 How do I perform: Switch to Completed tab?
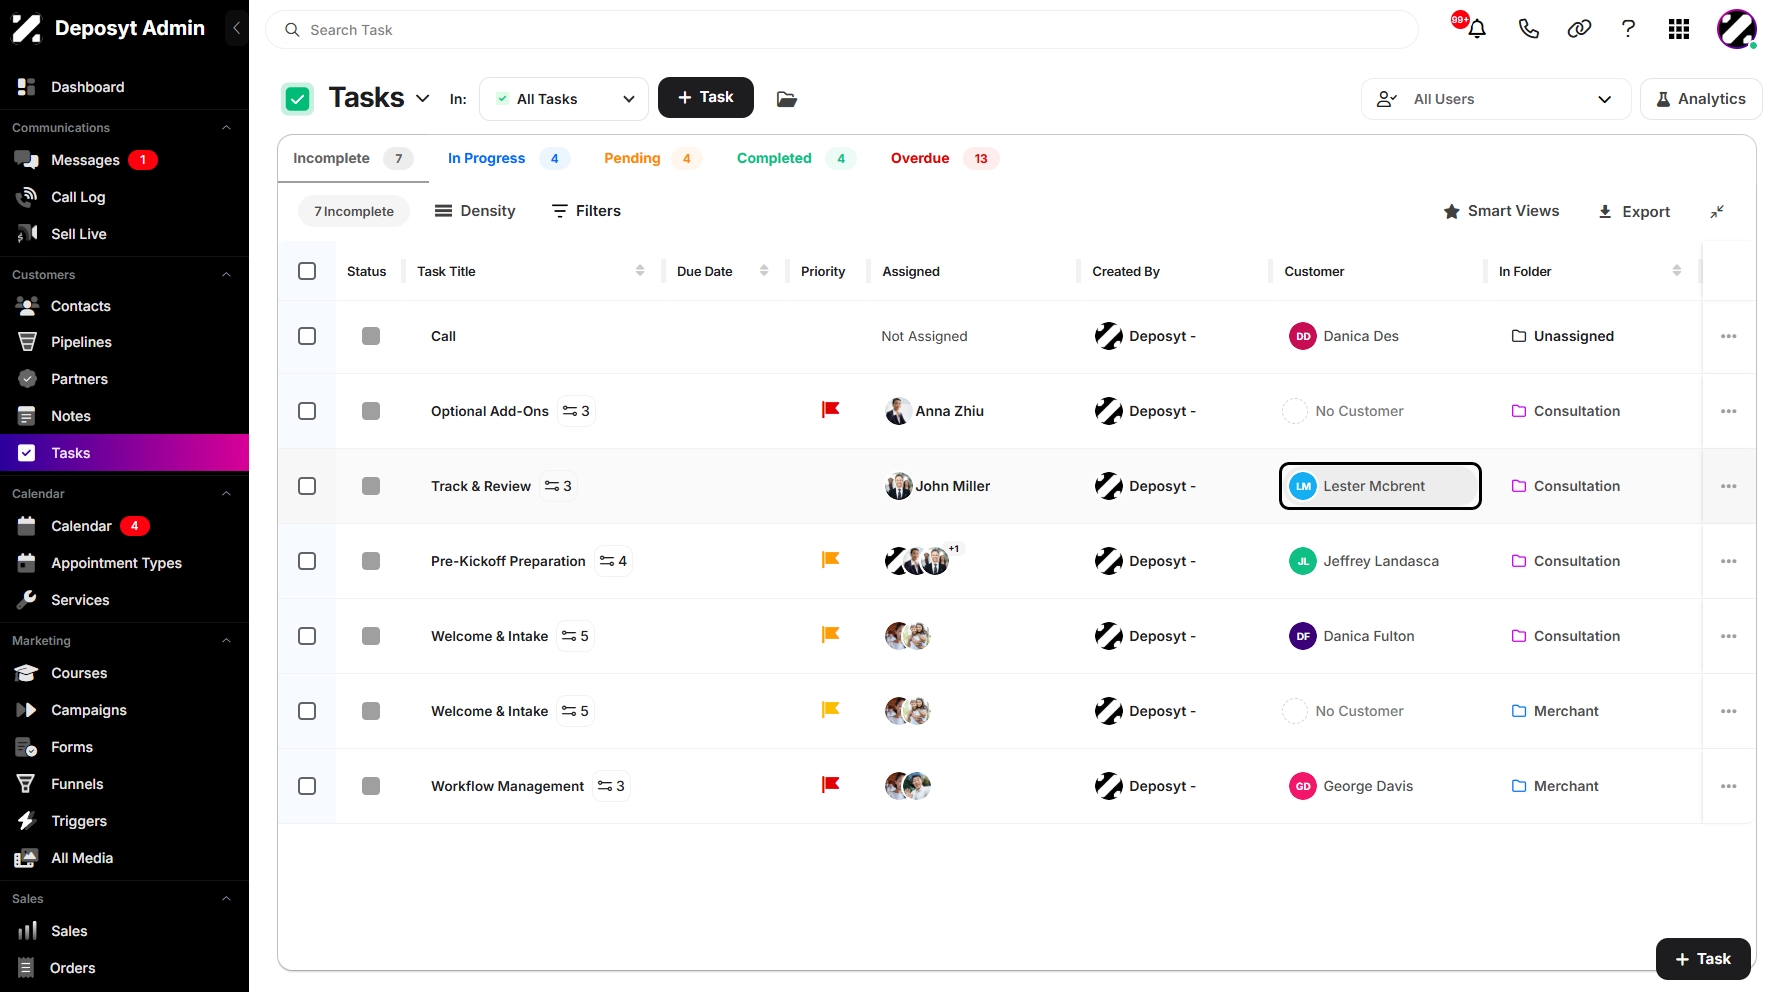click(x=796, y=158)
